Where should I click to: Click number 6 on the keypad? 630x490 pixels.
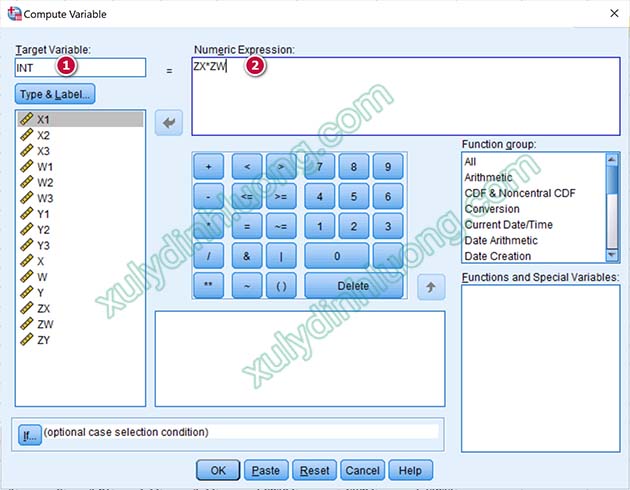coord(388,196)
